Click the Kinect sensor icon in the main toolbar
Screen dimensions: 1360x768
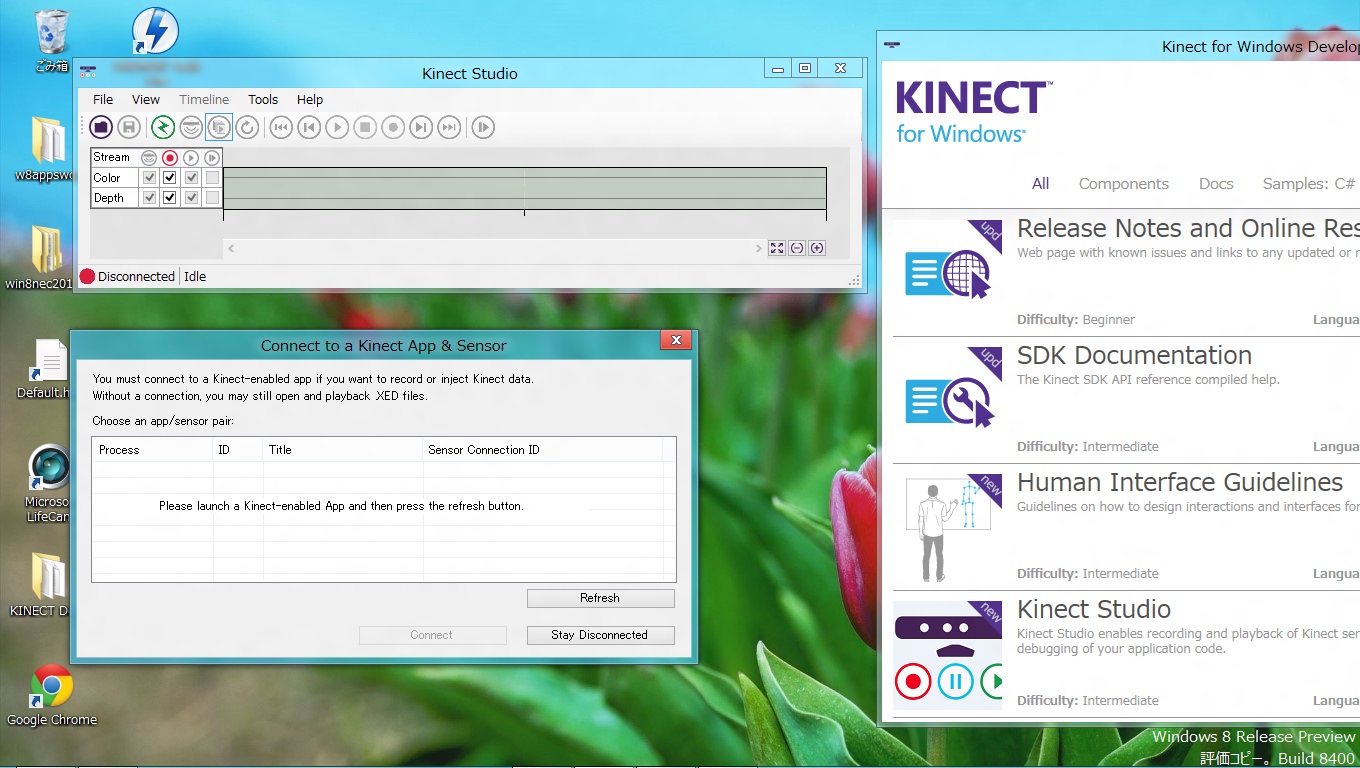pyautogui.click(x=191, y=127)
